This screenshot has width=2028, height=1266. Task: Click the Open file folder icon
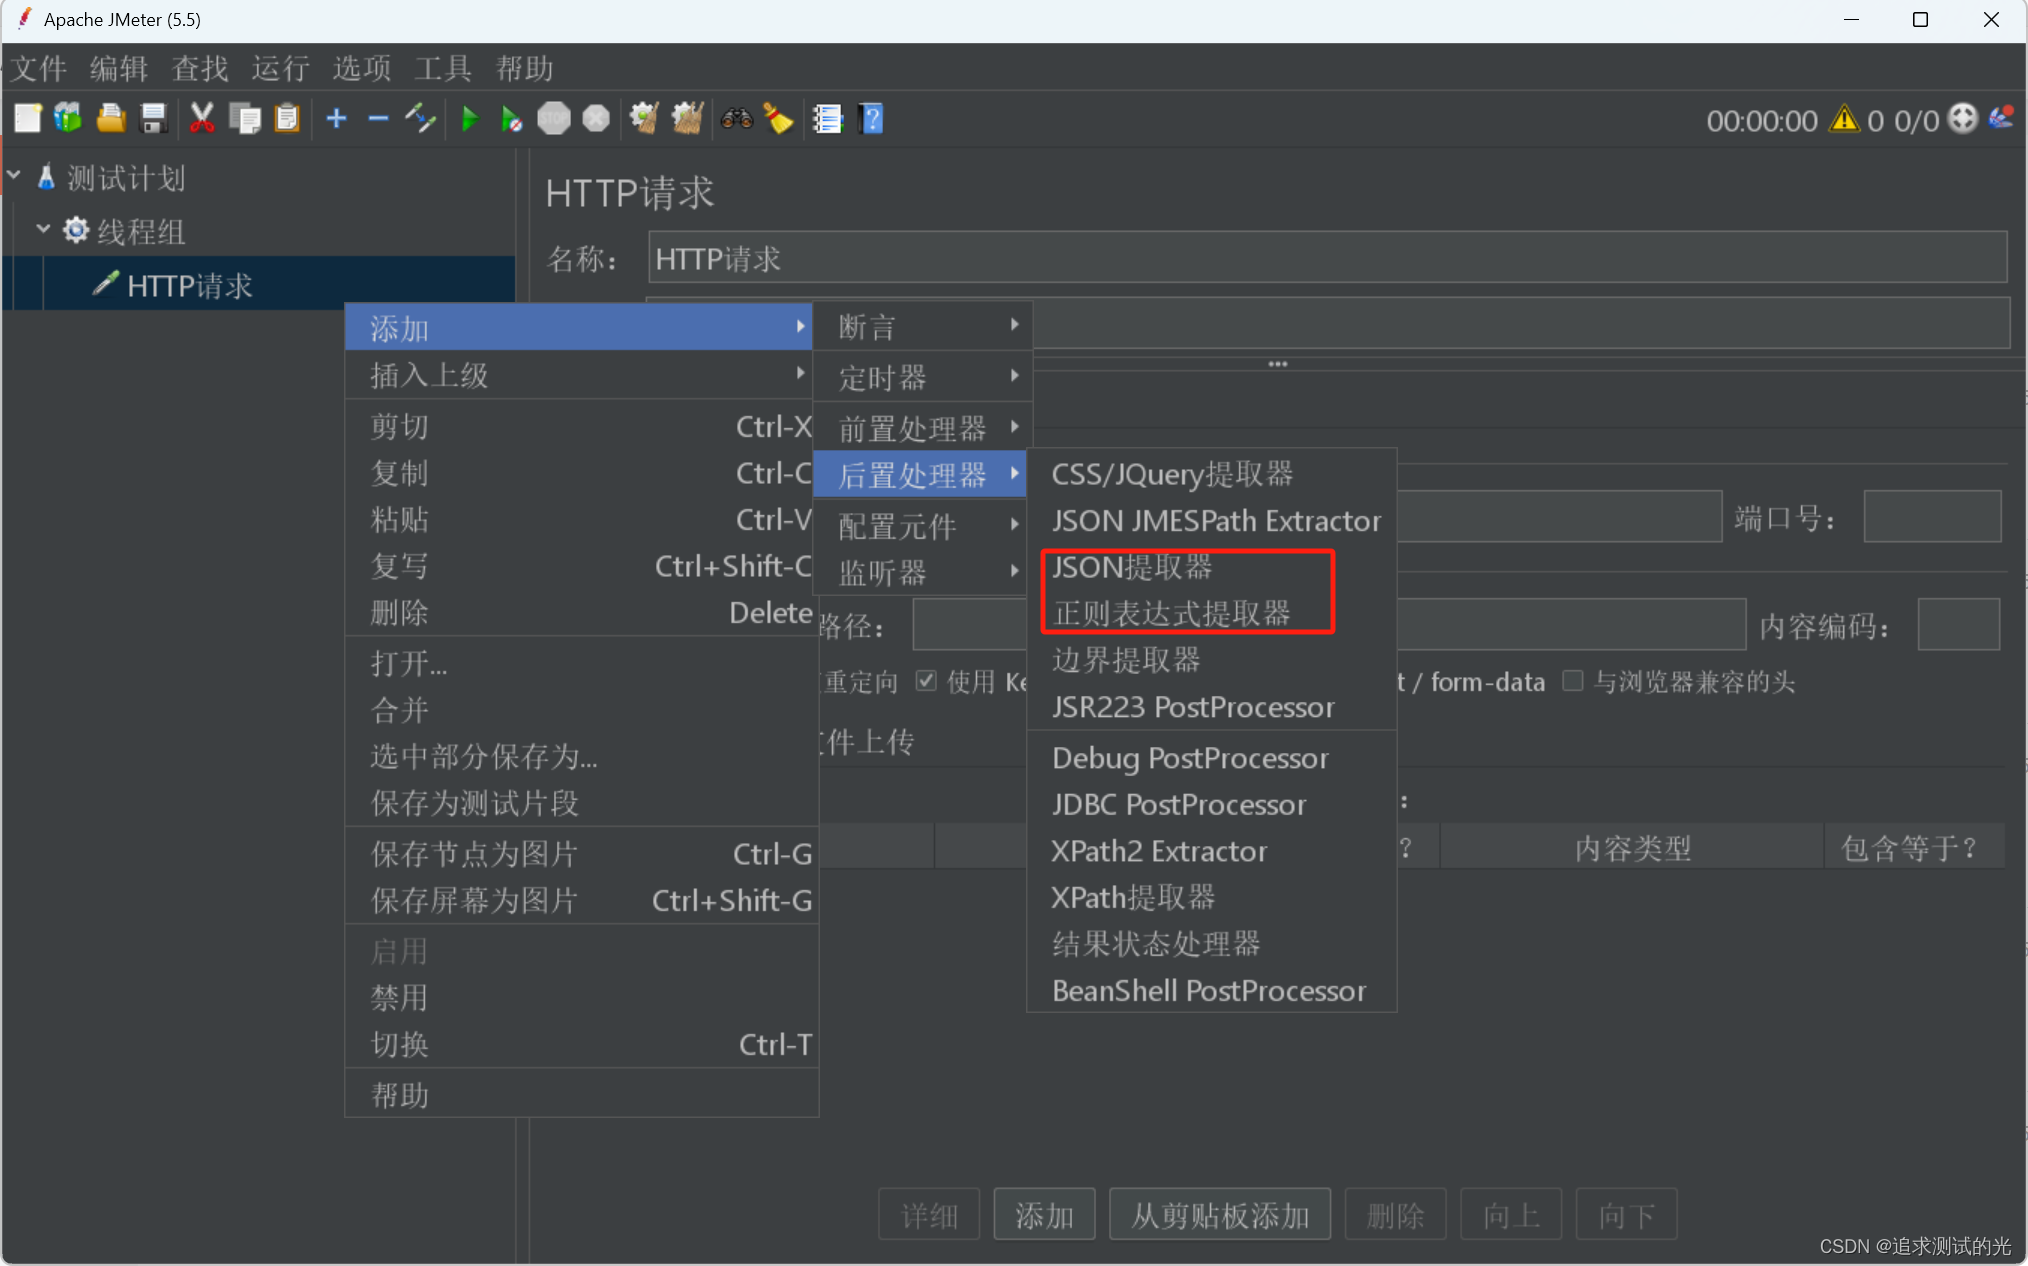[x=111, y=119]
